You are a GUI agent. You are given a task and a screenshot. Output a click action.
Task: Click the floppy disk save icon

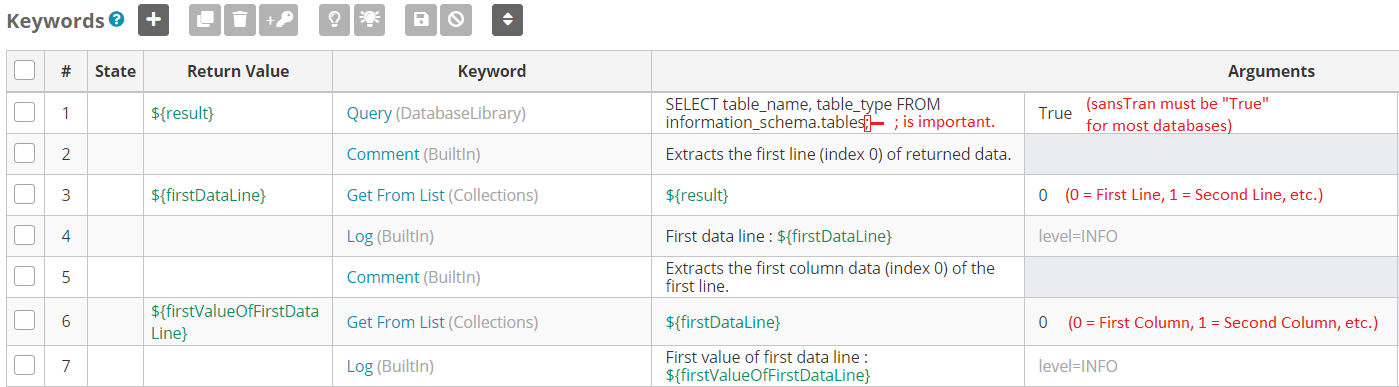point(421,20)
